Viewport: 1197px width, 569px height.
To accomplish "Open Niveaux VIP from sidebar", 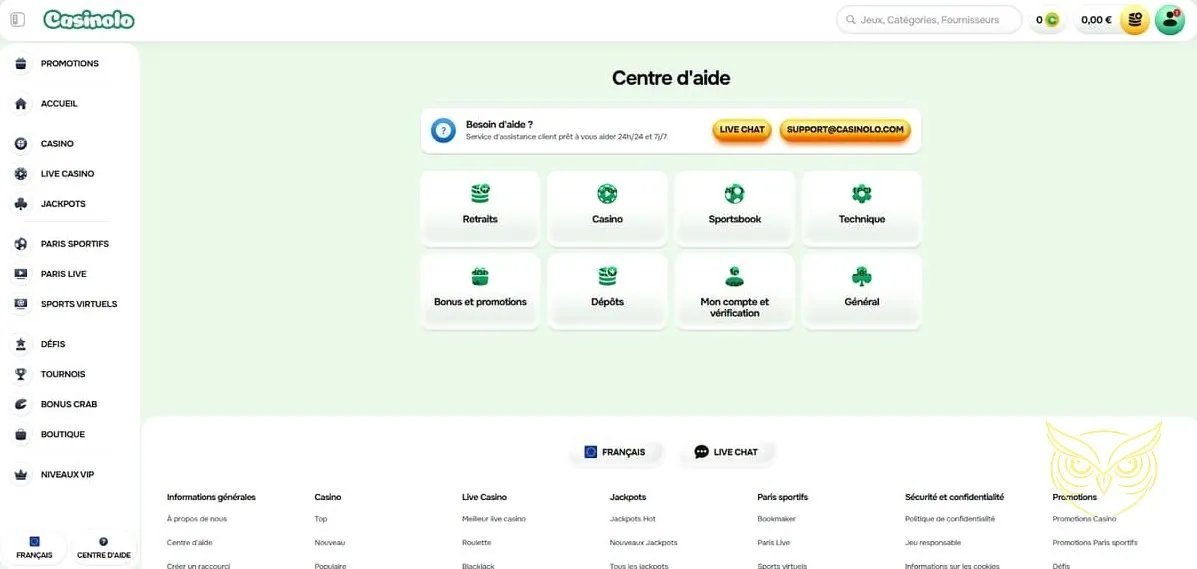I will (67, 475).
